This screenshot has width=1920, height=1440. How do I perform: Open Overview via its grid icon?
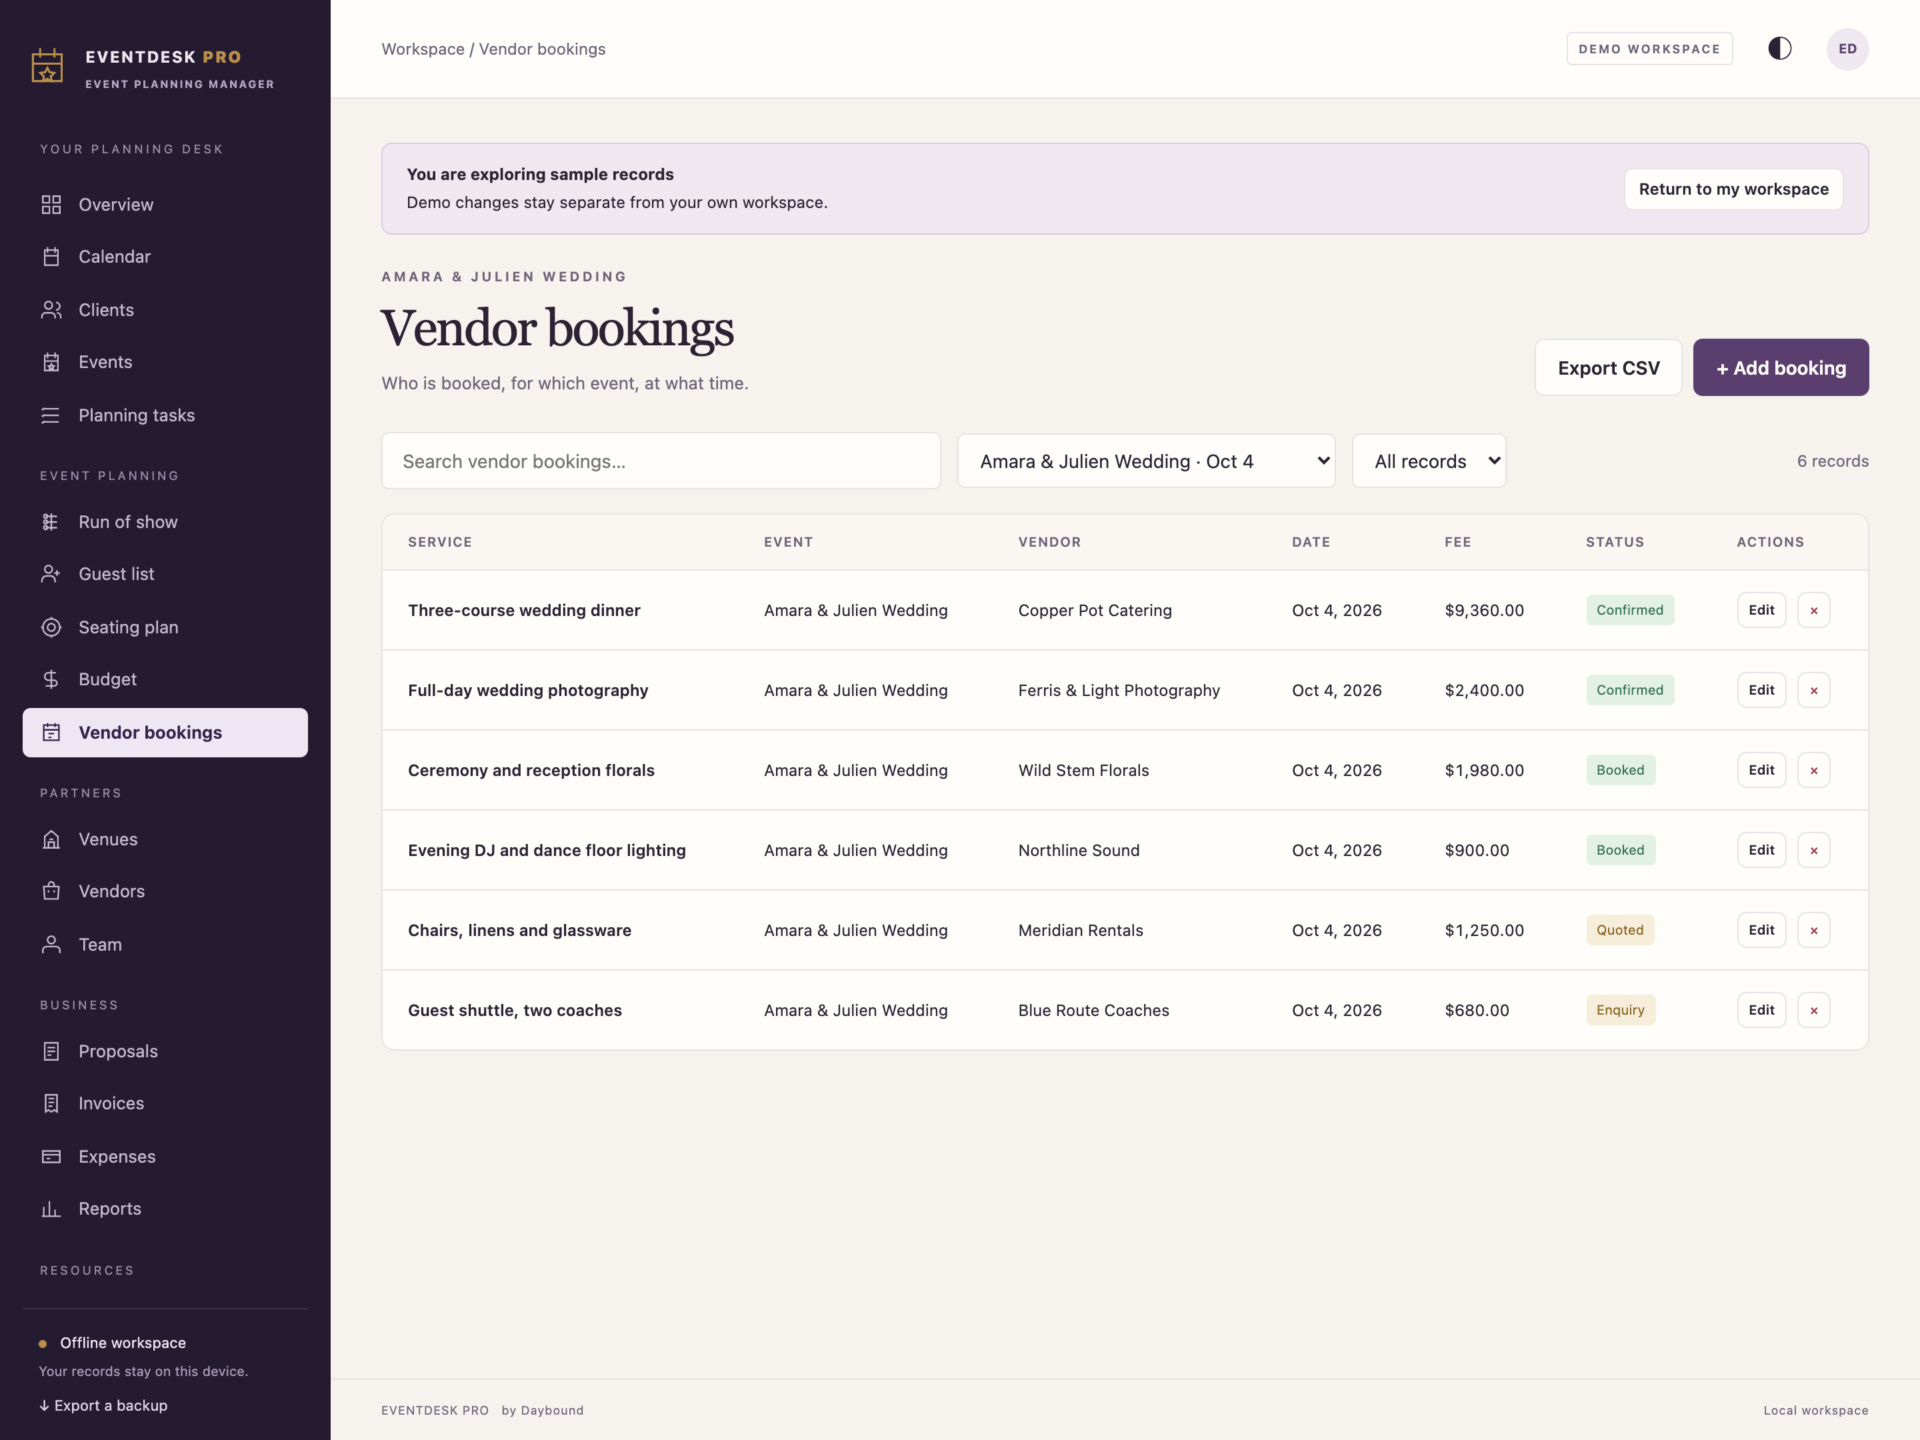[x=51, y=205]
